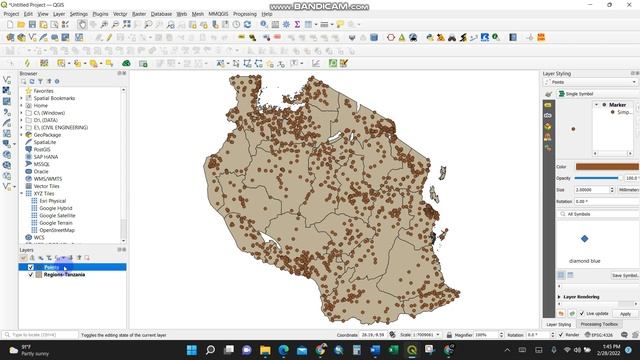Switch to the Layer Styling tab

coord(558,324)
